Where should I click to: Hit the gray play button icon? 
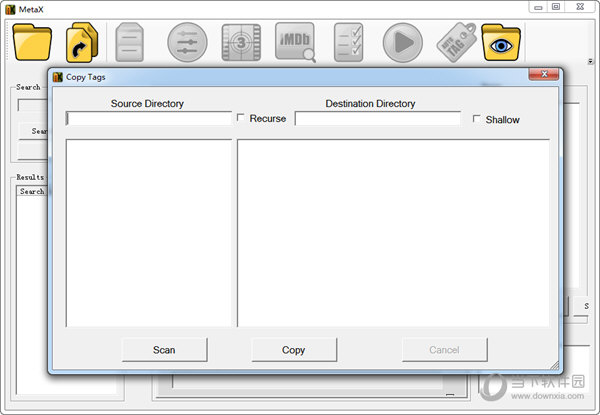tap(403, 42)
